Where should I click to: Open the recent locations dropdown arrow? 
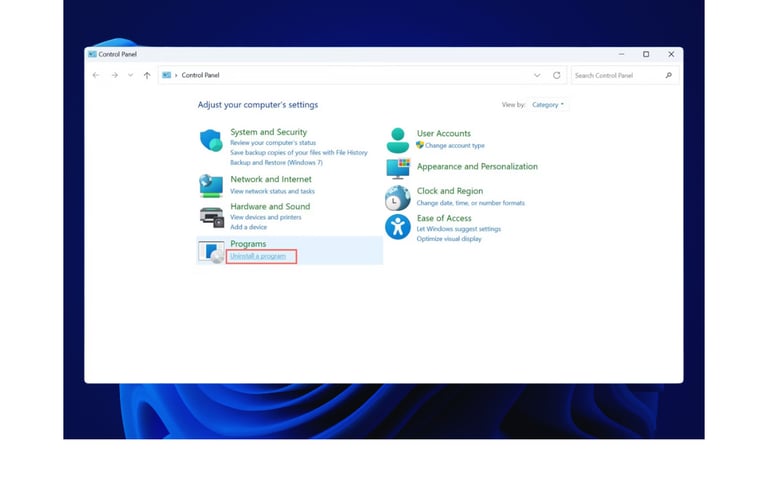point(130,75)
